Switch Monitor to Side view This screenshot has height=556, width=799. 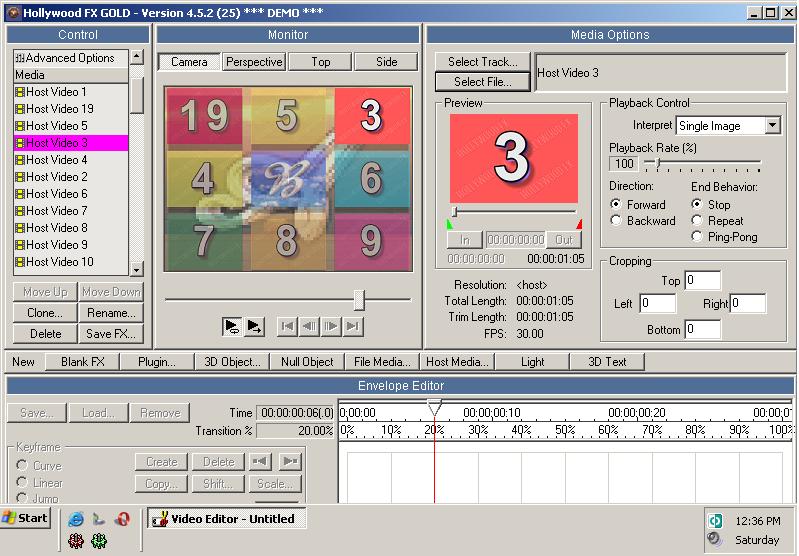coord(386,62)
